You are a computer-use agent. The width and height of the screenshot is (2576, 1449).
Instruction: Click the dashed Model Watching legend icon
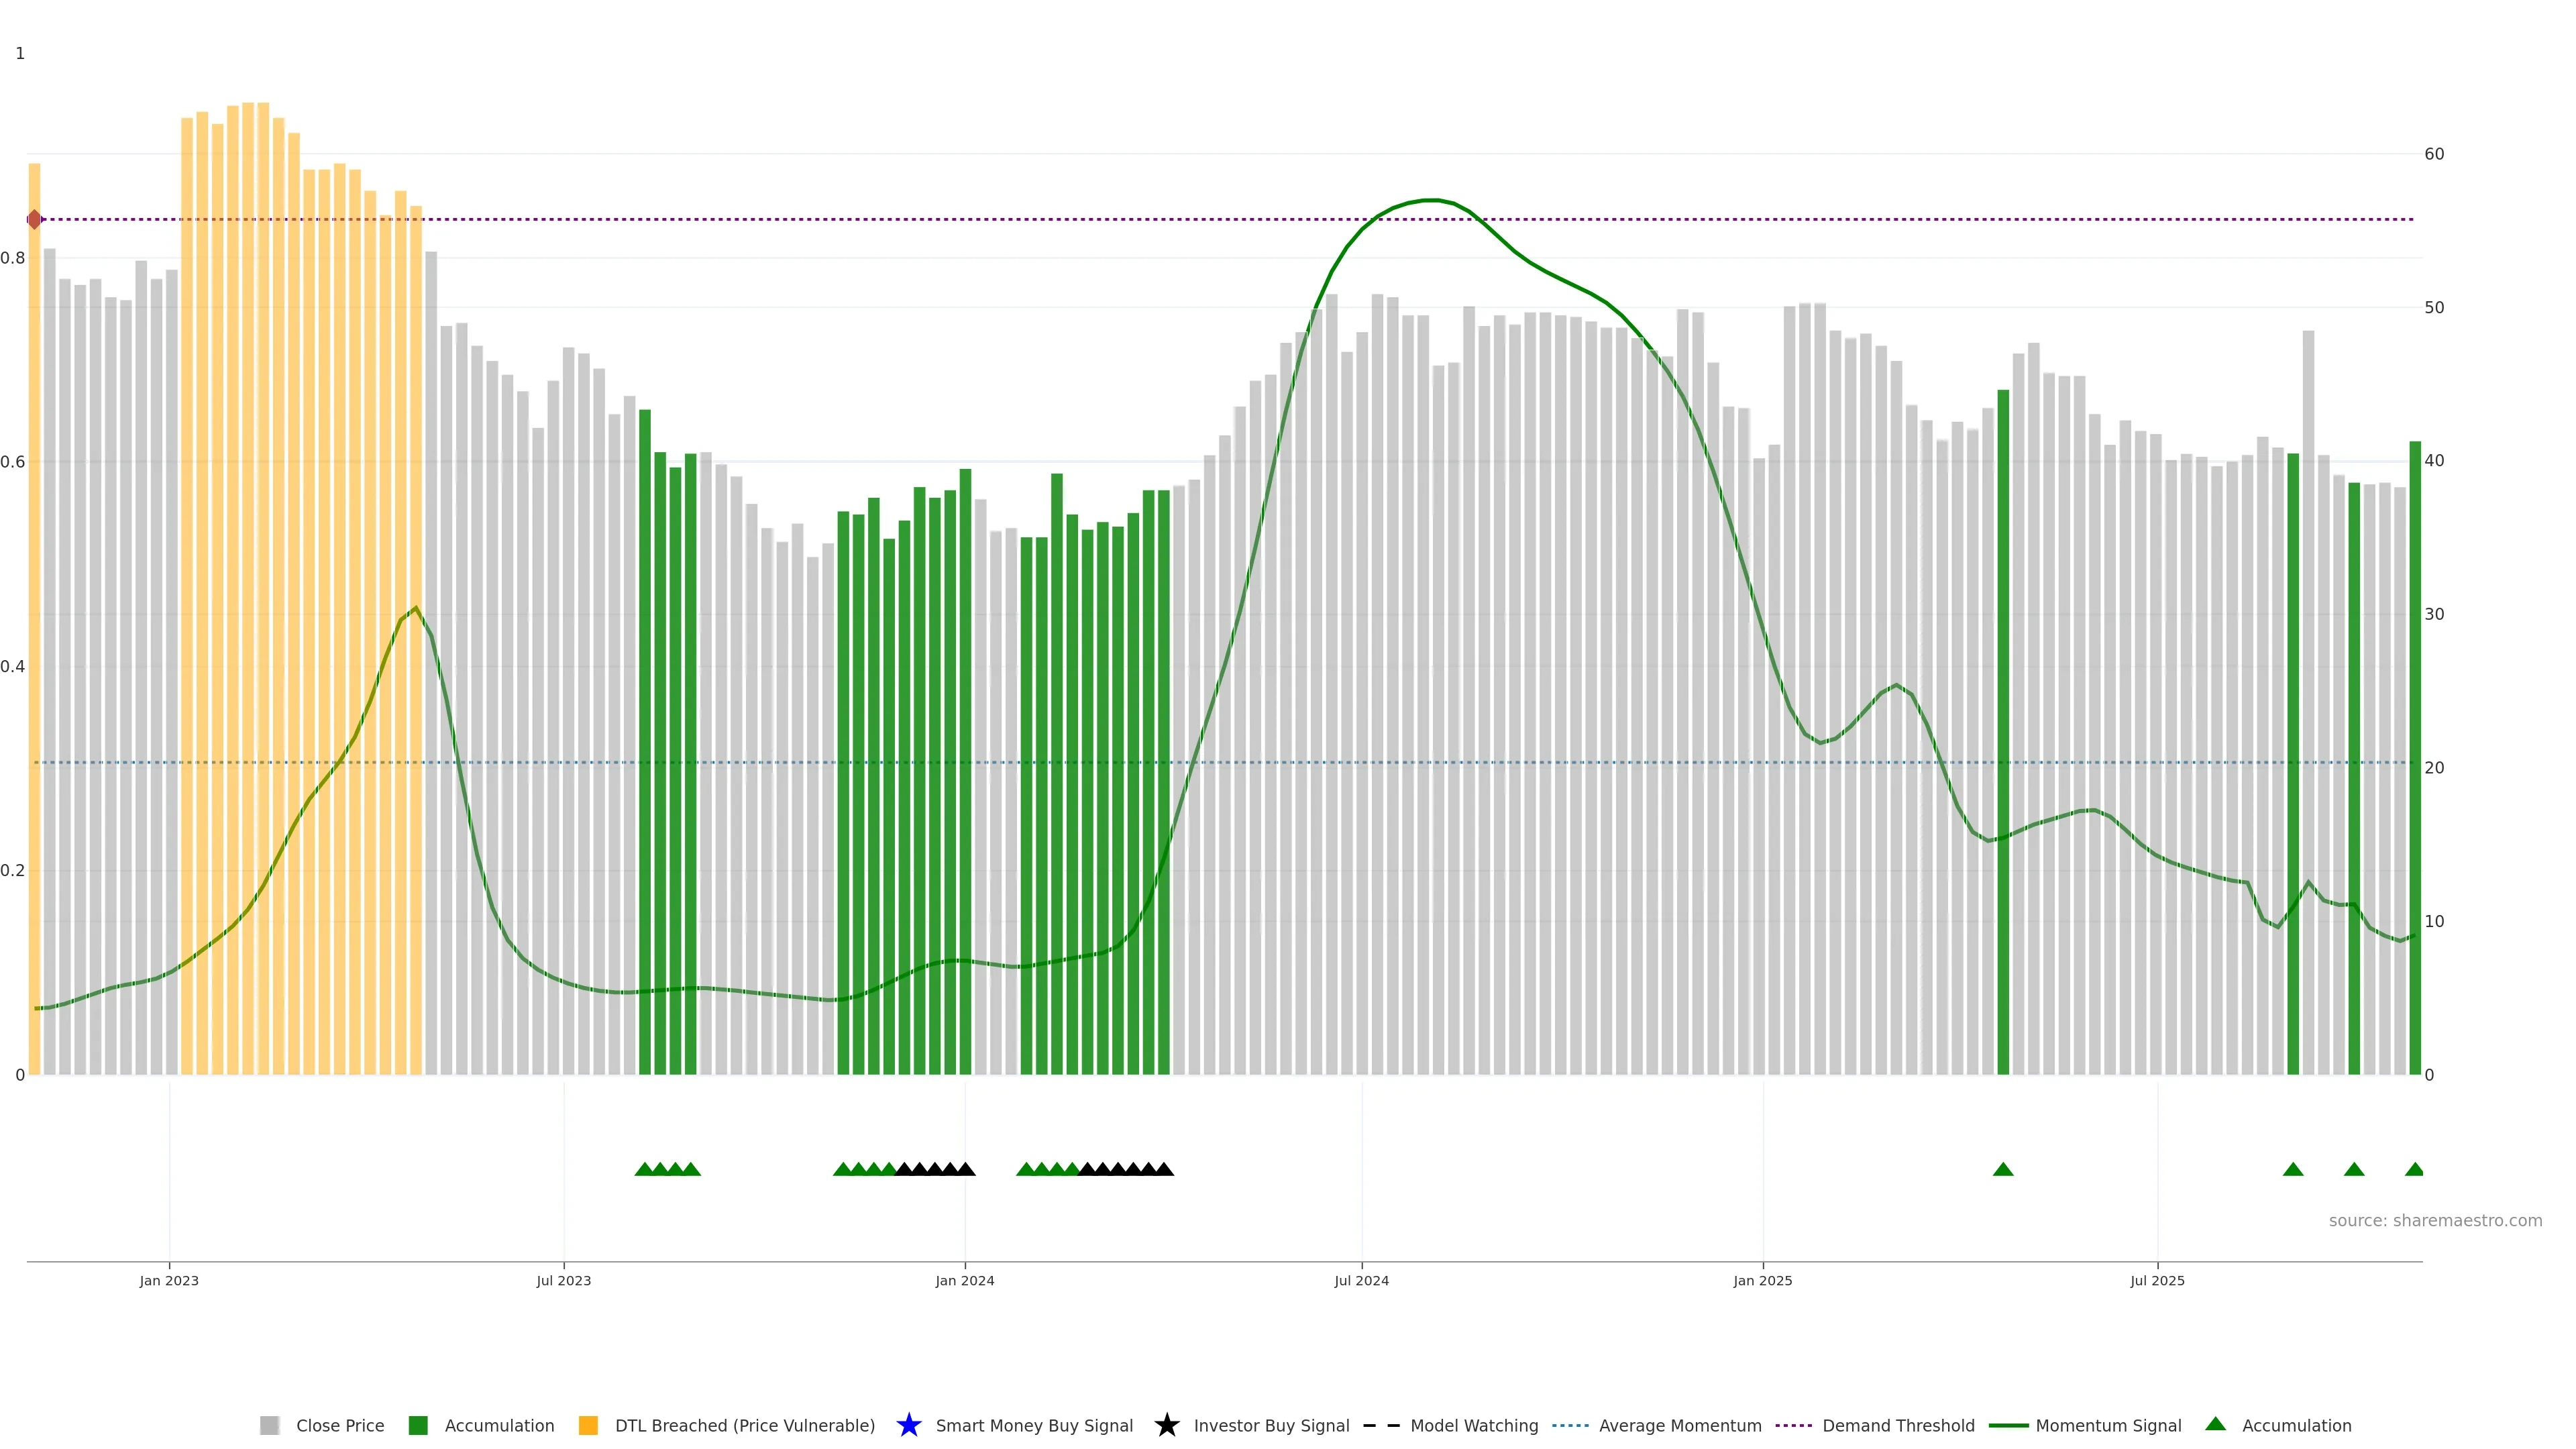pyautogui.click(x=1381, y=1425)
